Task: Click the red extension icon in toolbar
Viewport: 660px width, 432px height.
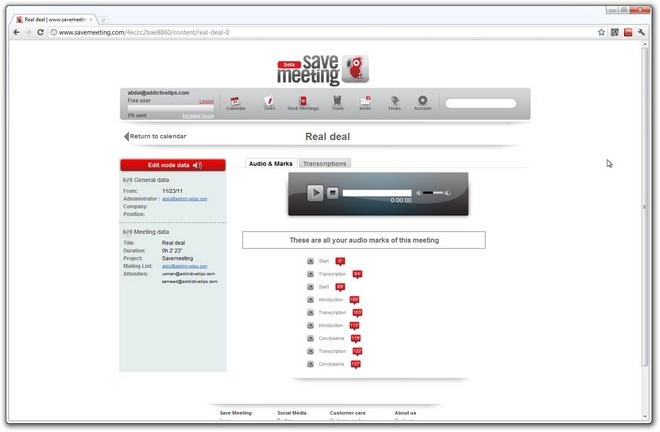Action: (628, 32)
